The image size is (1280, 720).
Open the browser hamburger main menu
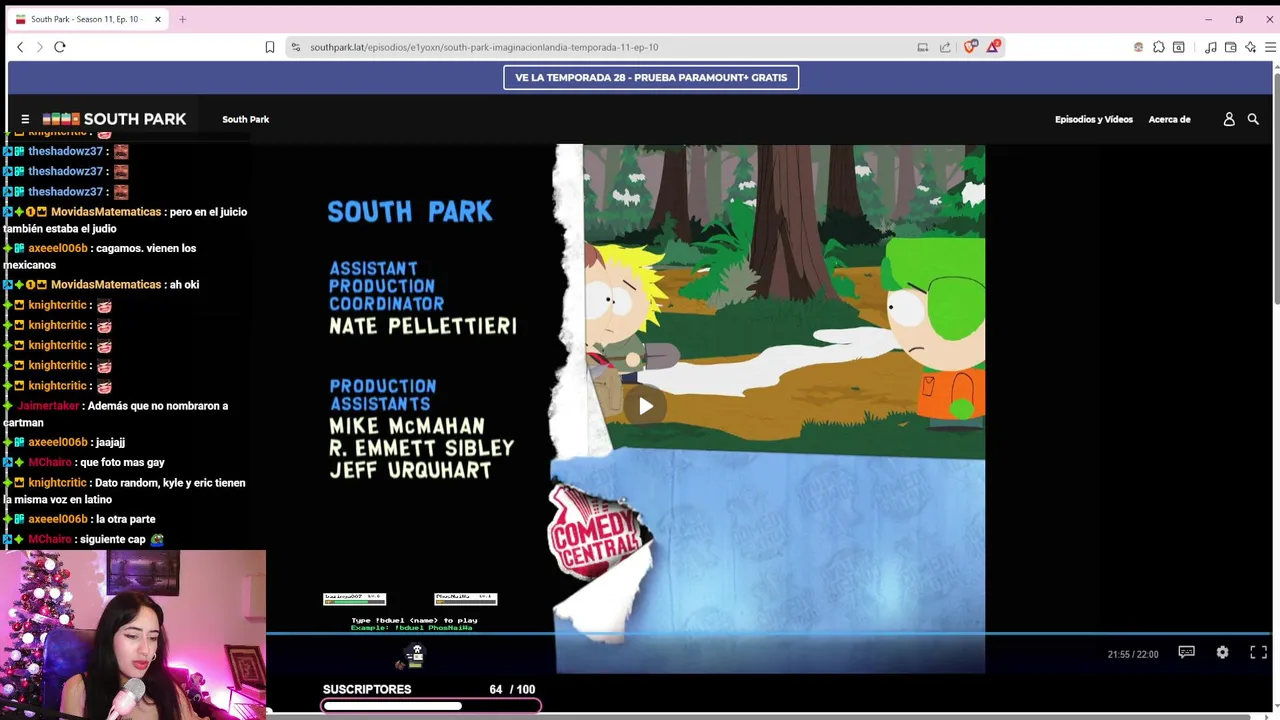click(1271, 47)
